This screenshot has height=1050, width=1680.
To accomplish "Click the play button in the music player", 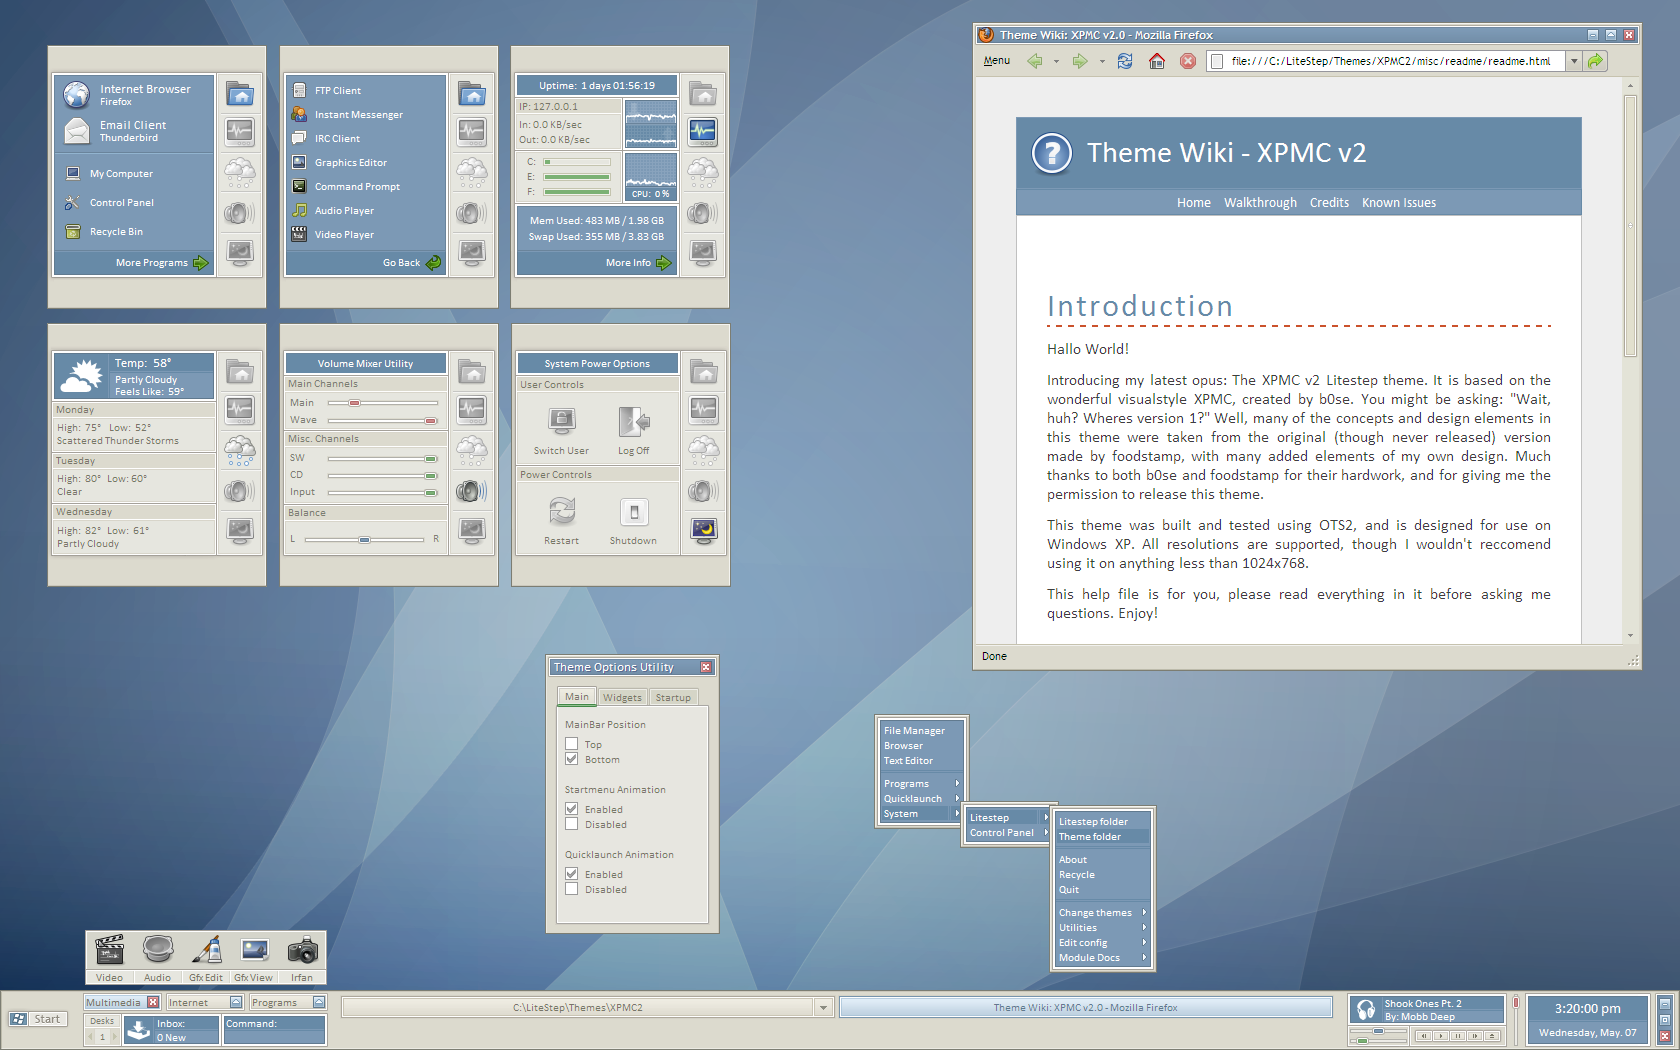I will click(1441, 1036).
